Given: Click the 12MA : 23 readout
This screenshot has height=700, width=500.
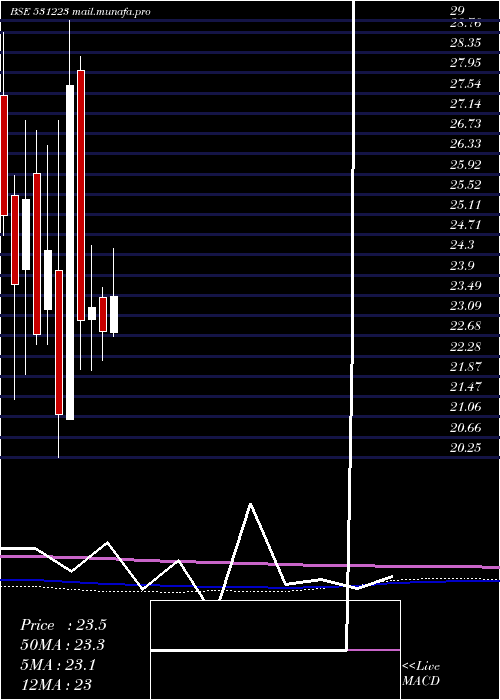Looking at the screenshot, I should coord(56,684).
